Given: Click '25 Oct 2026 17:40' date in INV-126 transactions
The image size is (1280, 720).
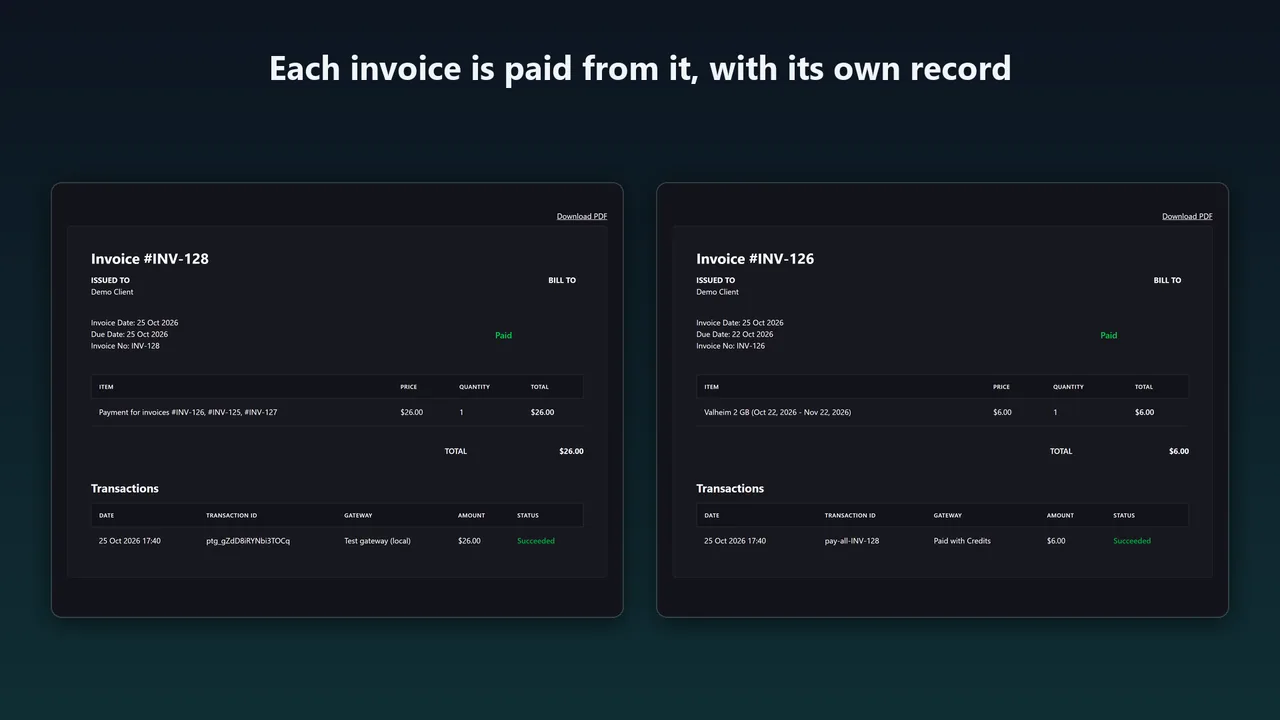Looking at the screenshot, I should click(735, 541).
